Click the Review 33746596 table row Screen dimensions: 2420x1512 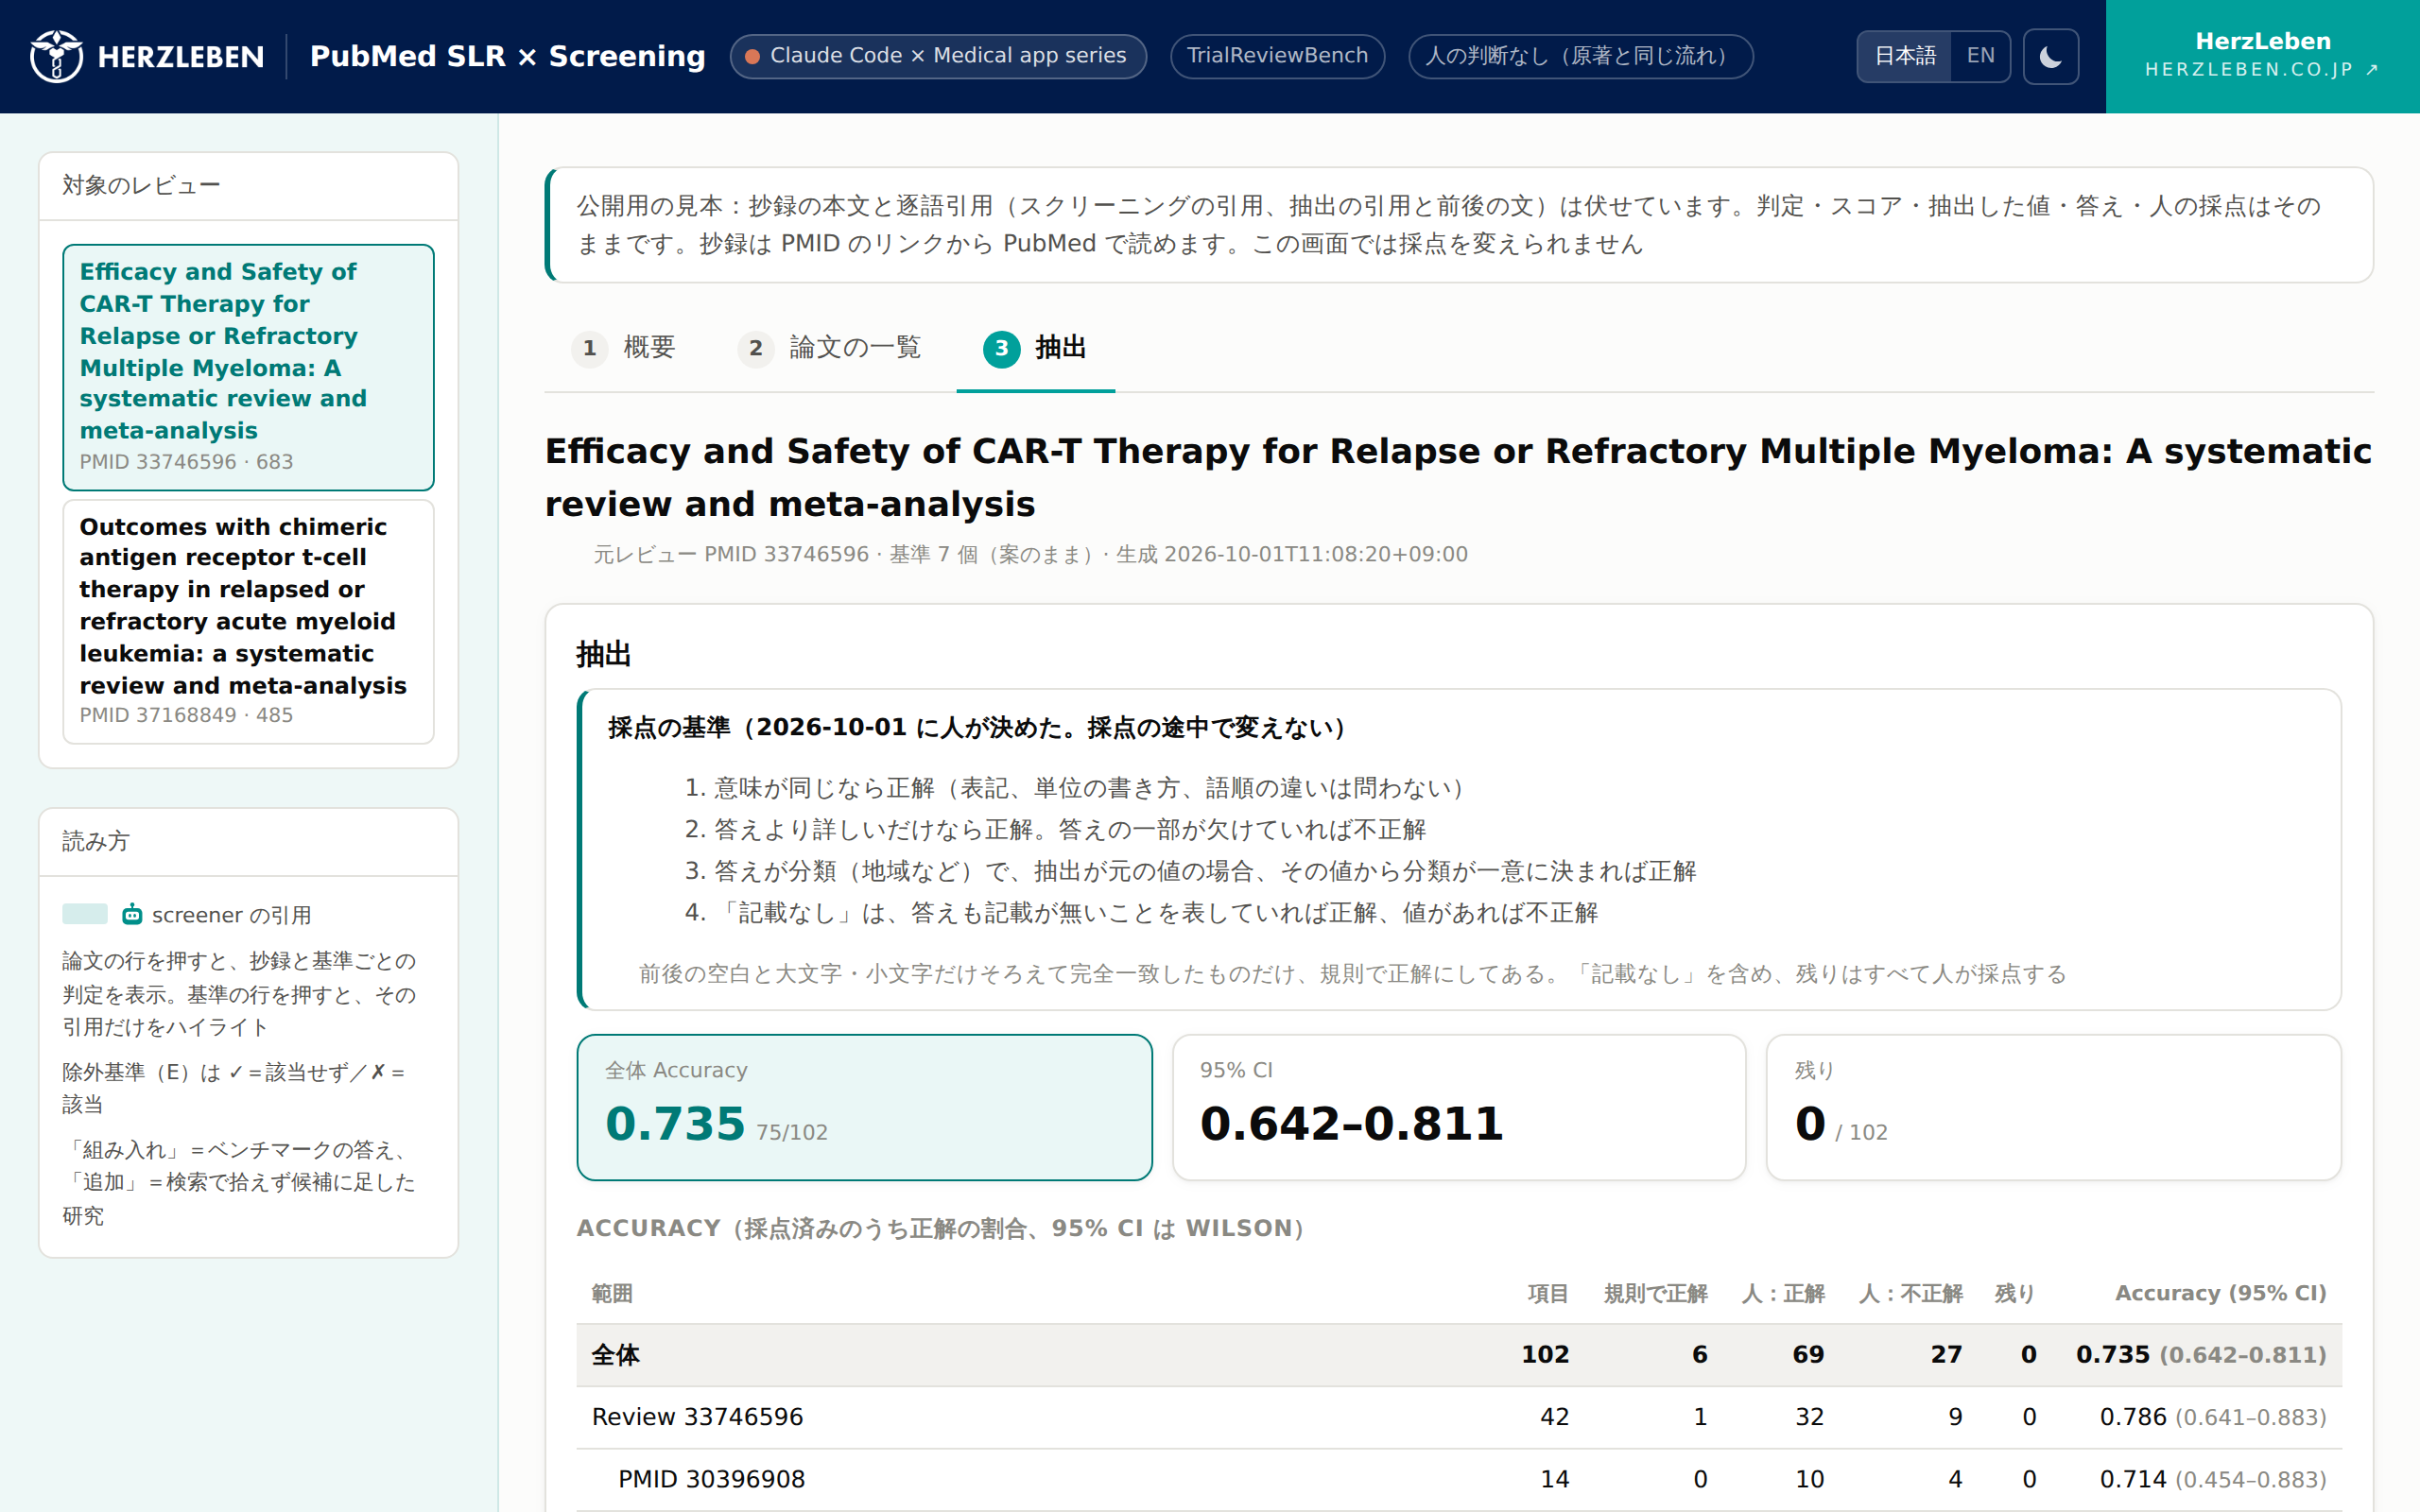tap(1459, 1417)
